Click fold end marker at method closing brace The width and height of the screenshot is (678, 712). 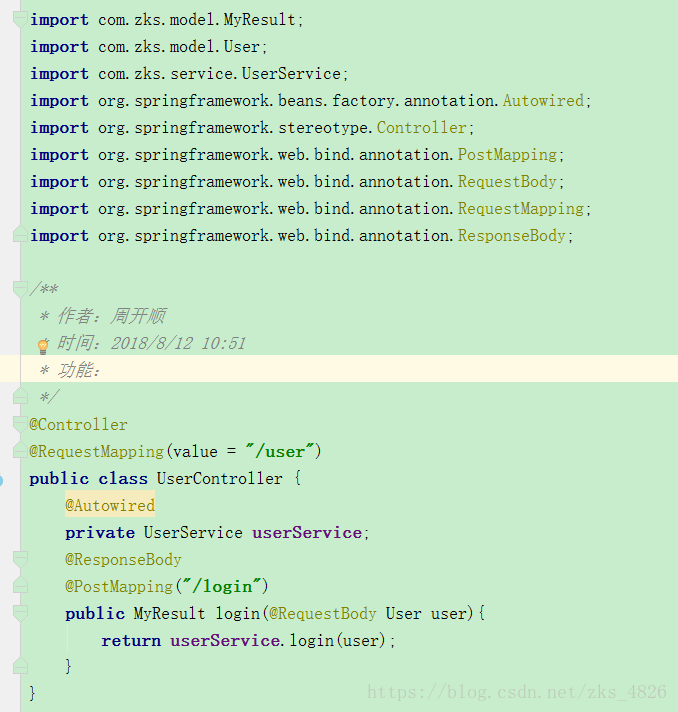[x=20, y=666]
